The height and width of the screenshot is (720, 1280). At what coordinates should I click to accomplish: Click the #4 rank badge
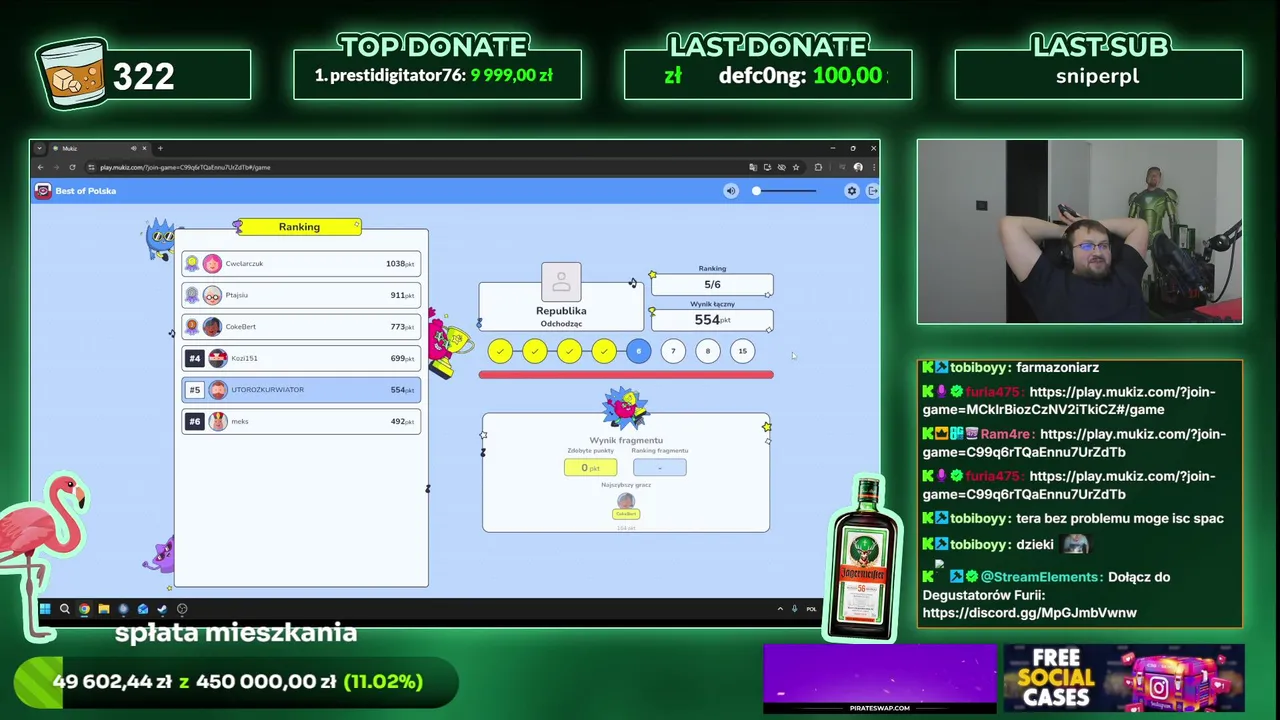pyautogui.click(x=195, y=358)
